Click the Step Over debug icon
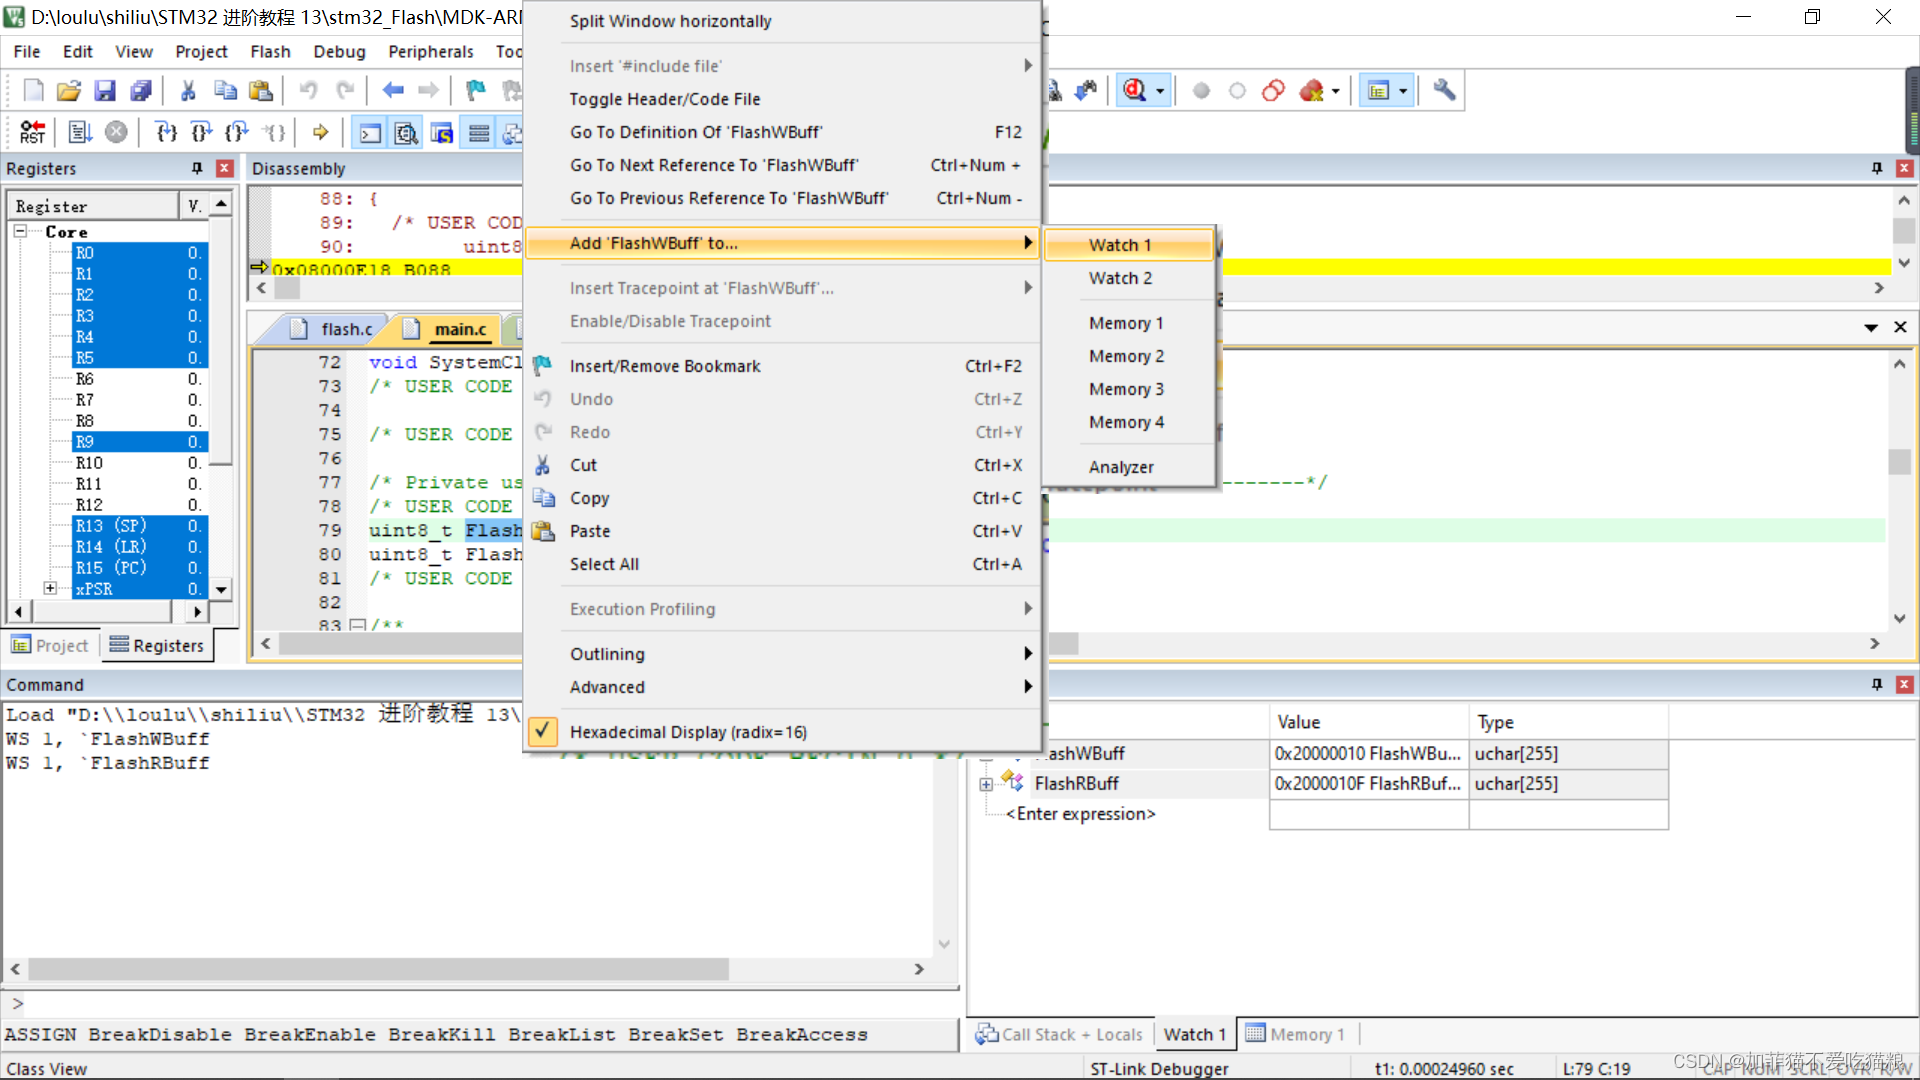The image size is (1920, 1080). click(x=200, y=131)
